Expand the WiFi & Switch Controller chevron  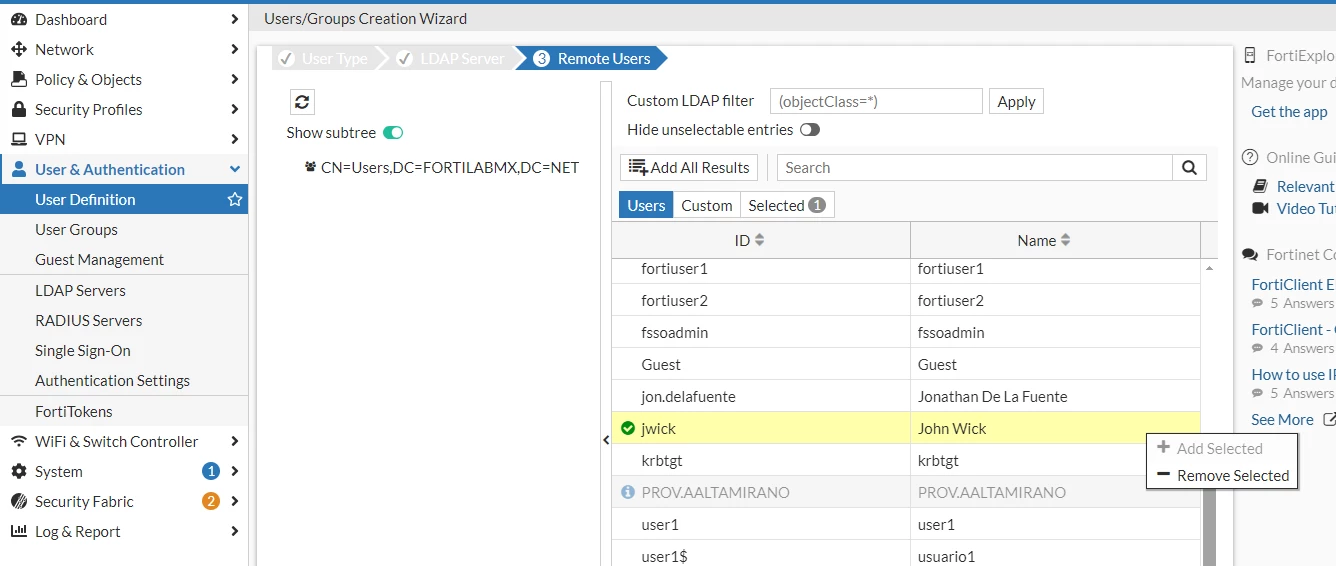click(234, 441)
